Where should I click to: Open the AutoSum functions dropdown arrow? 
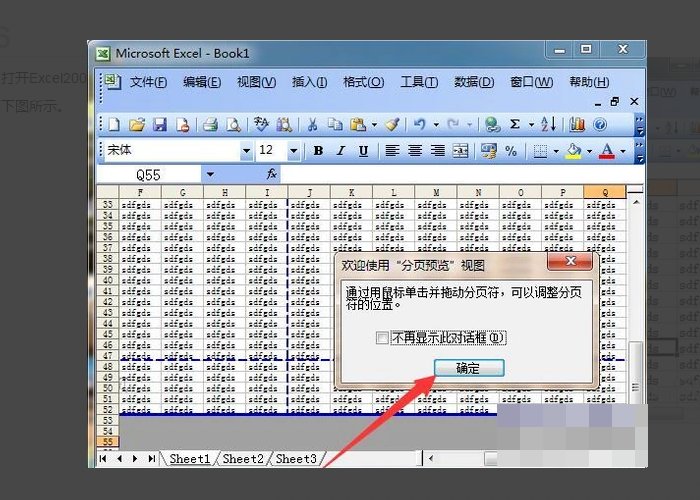click(x=531, y=125)
